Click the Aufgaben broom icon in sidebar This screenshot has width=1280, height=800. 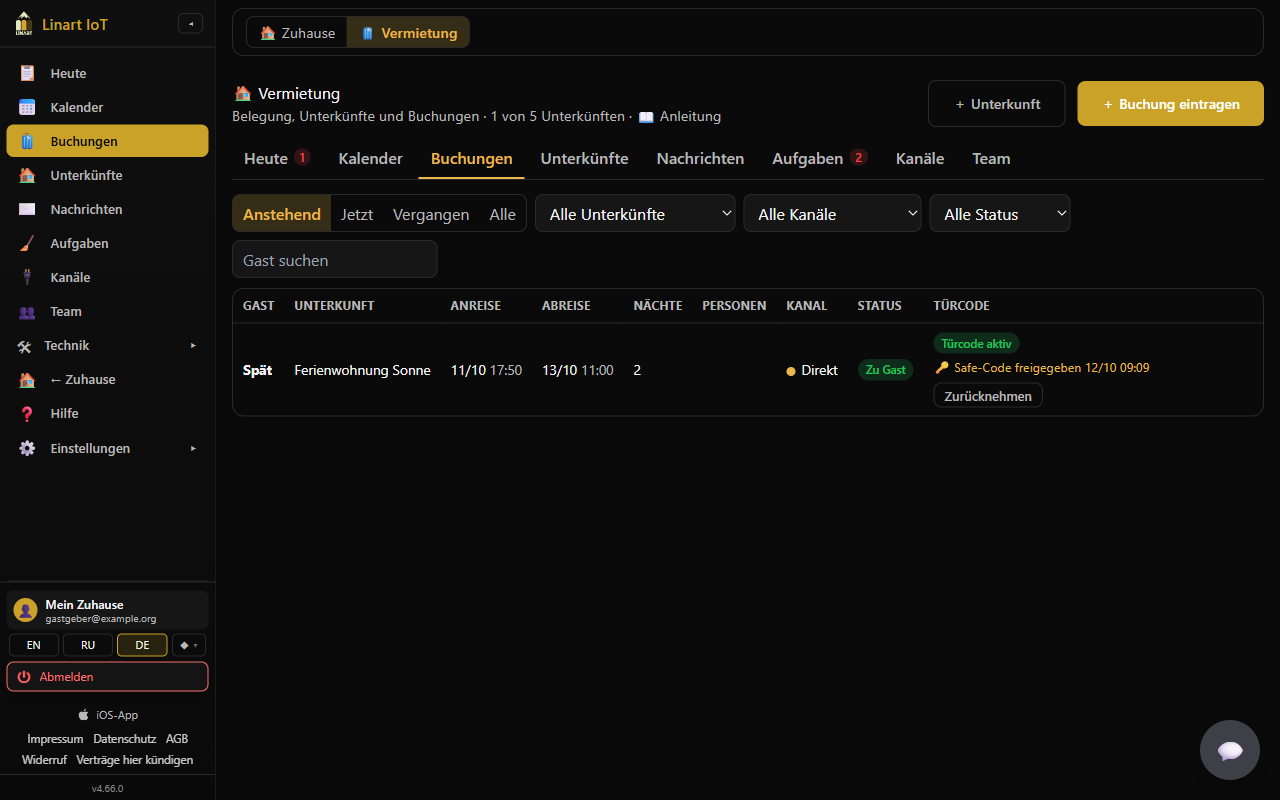tap(27, 243)
